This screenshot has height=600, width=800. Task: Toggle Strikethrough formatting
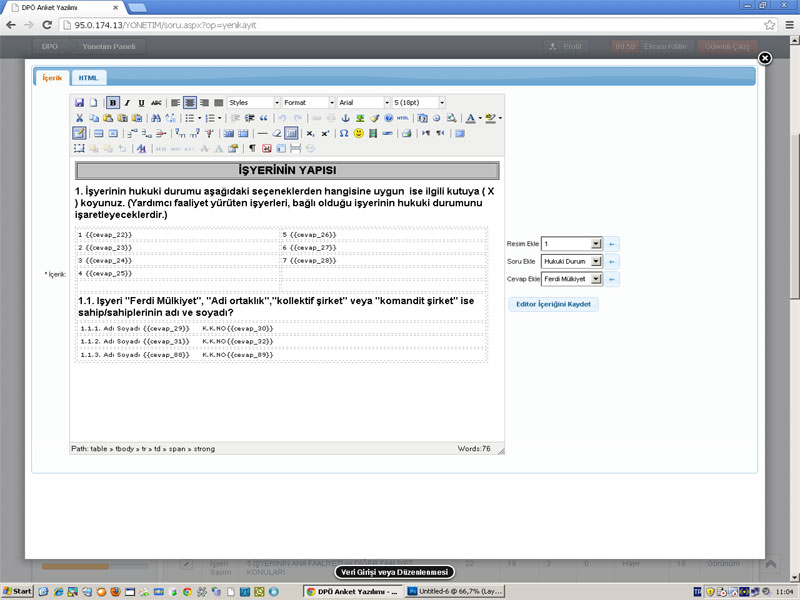(156, 103)
